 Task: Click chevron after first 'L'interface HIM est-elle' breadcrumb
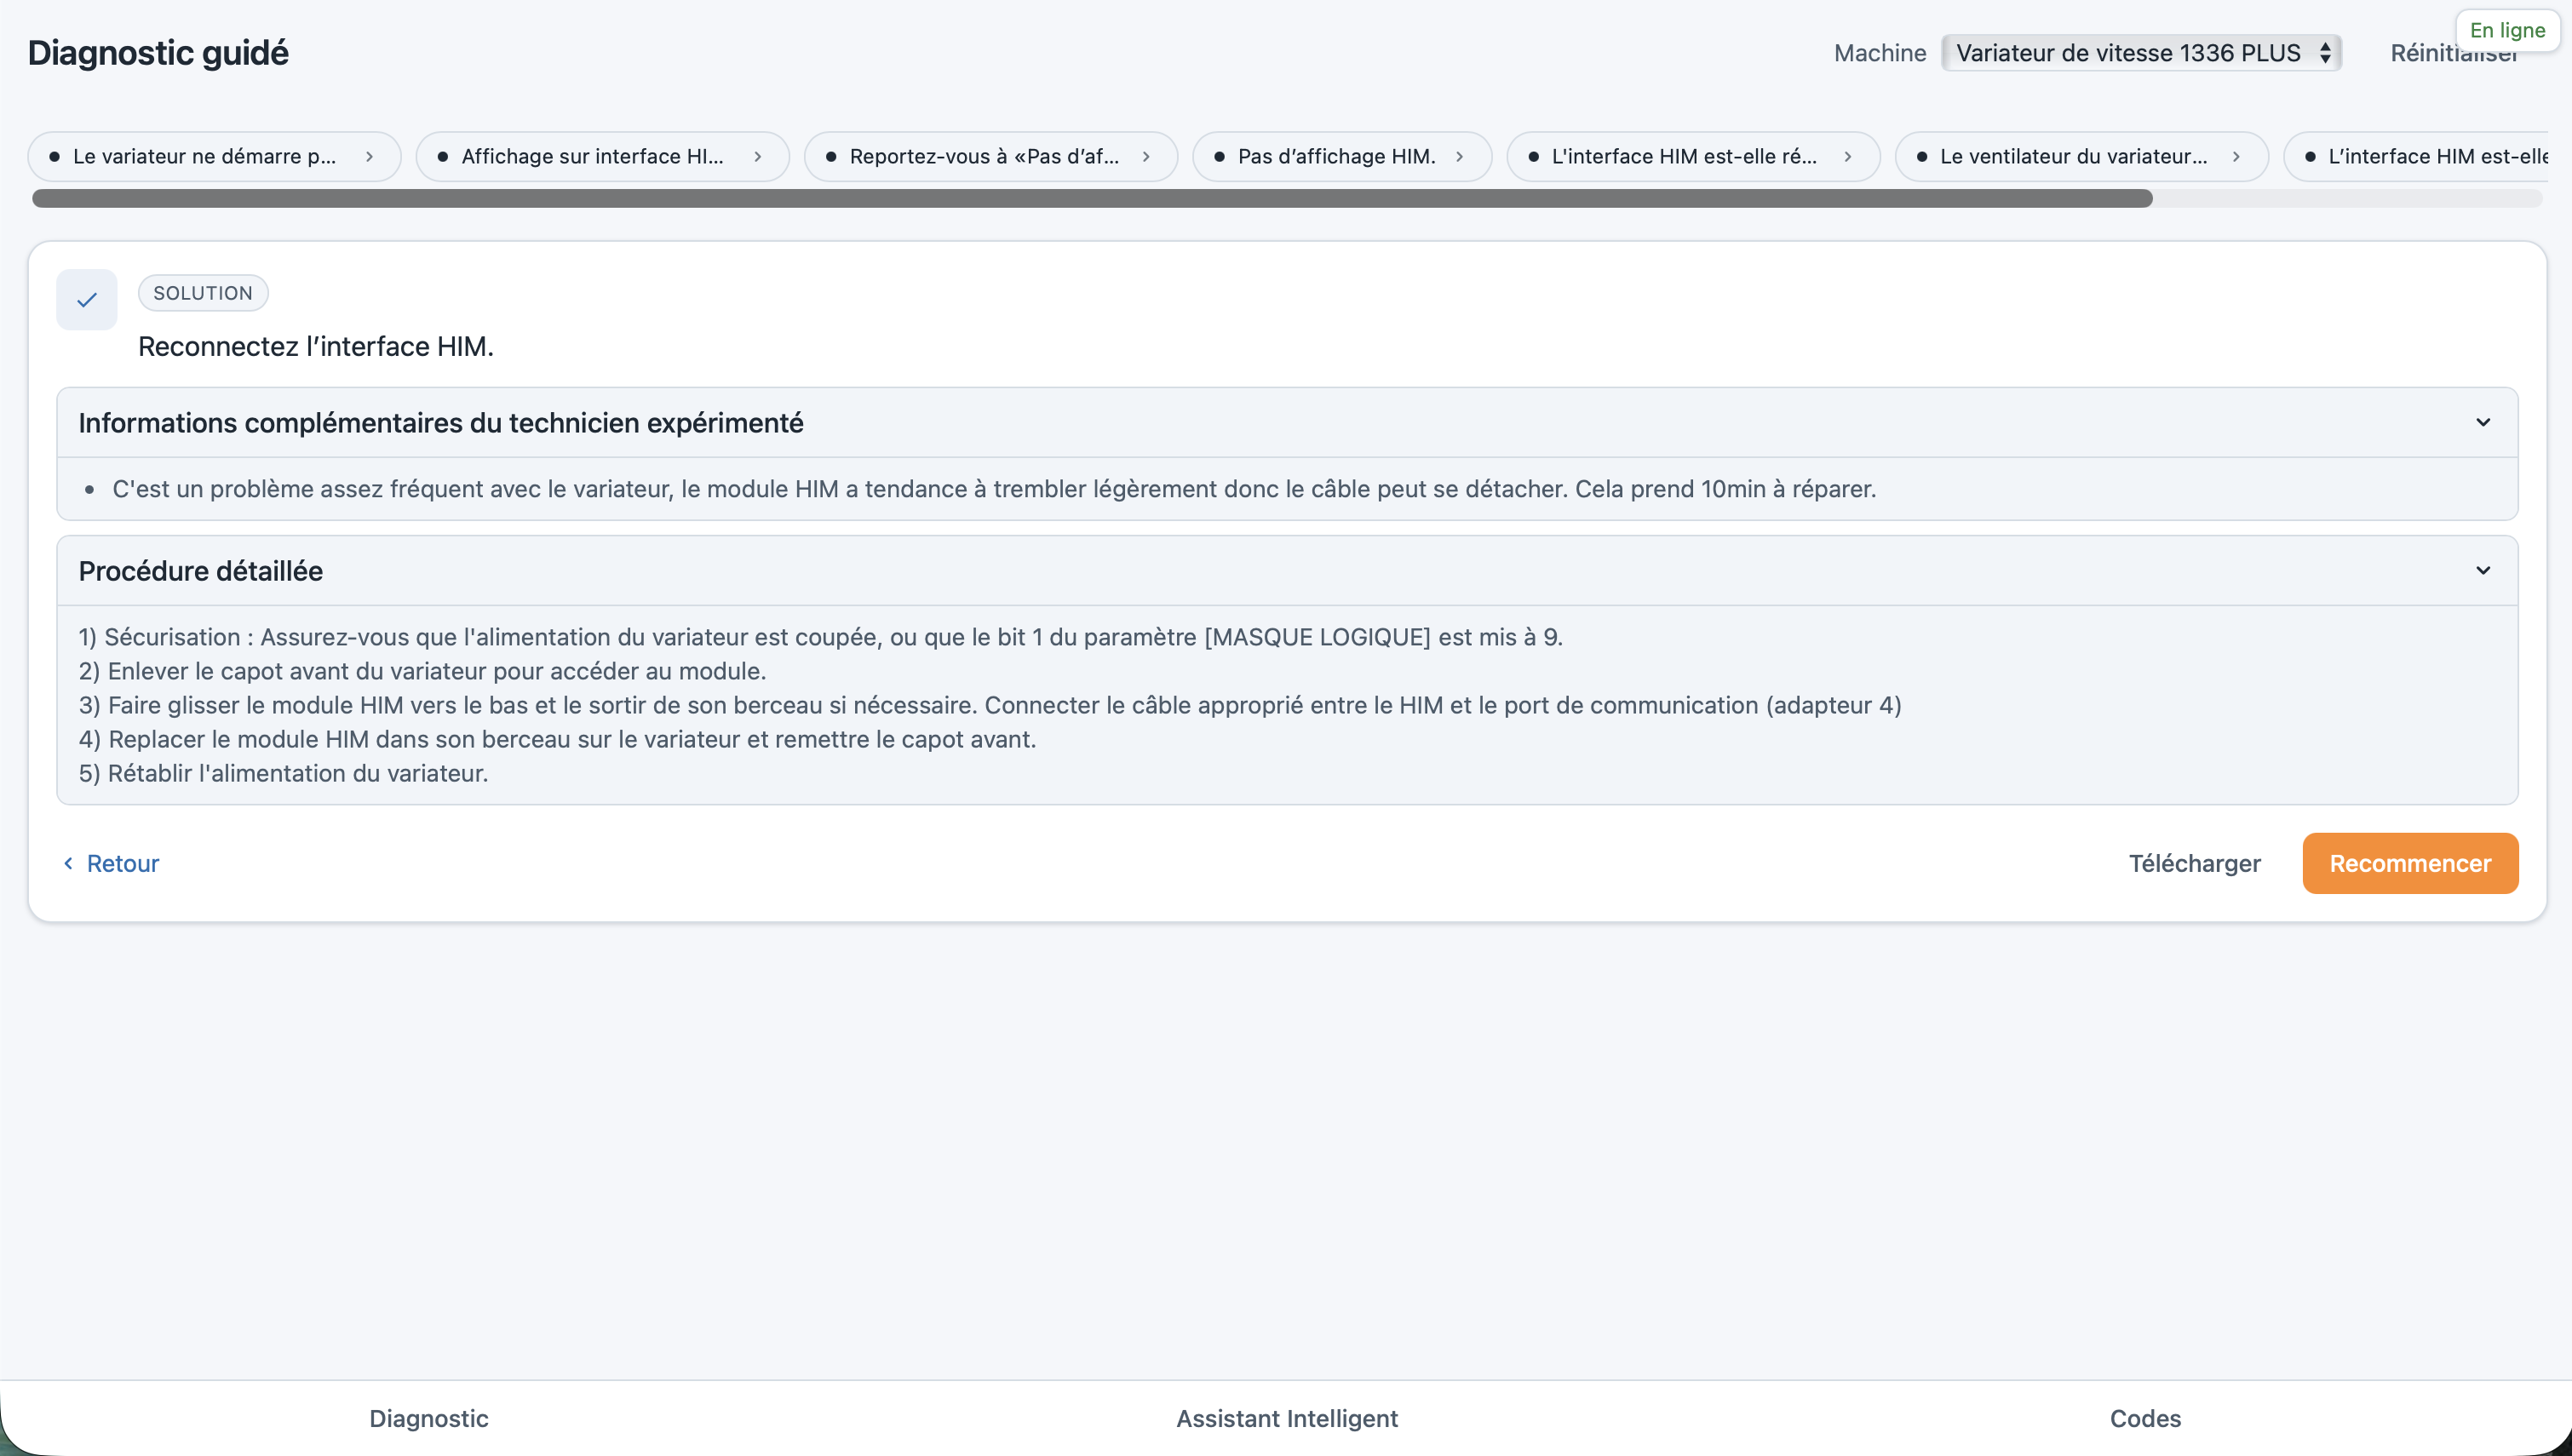(1847, 156)
